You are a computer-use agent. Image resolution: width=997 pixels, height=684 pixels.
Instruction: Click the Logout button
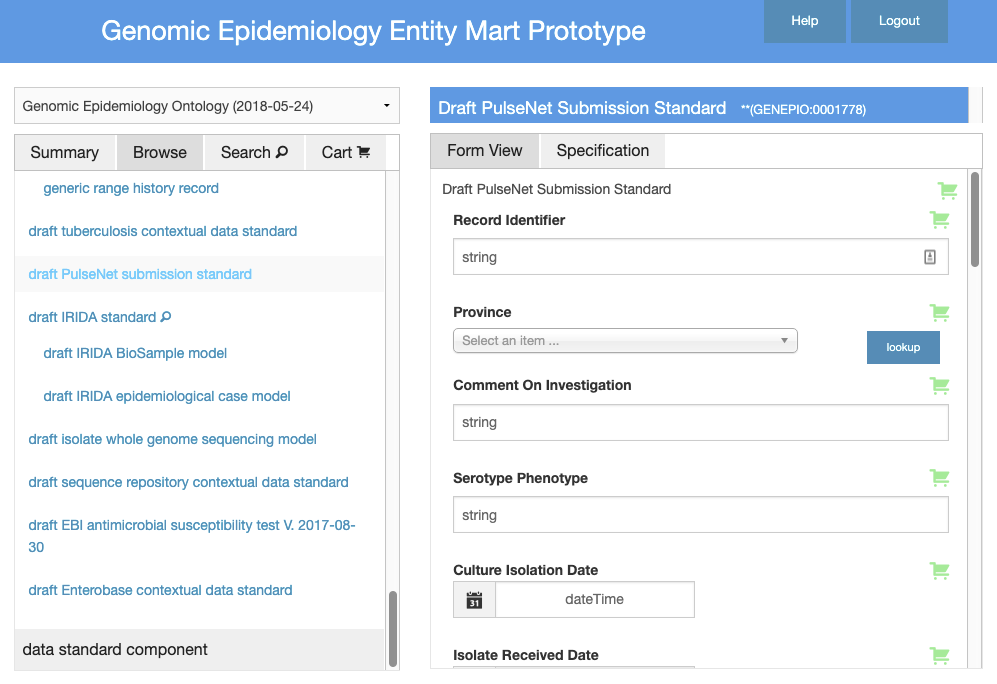click(x=898, y=21)
